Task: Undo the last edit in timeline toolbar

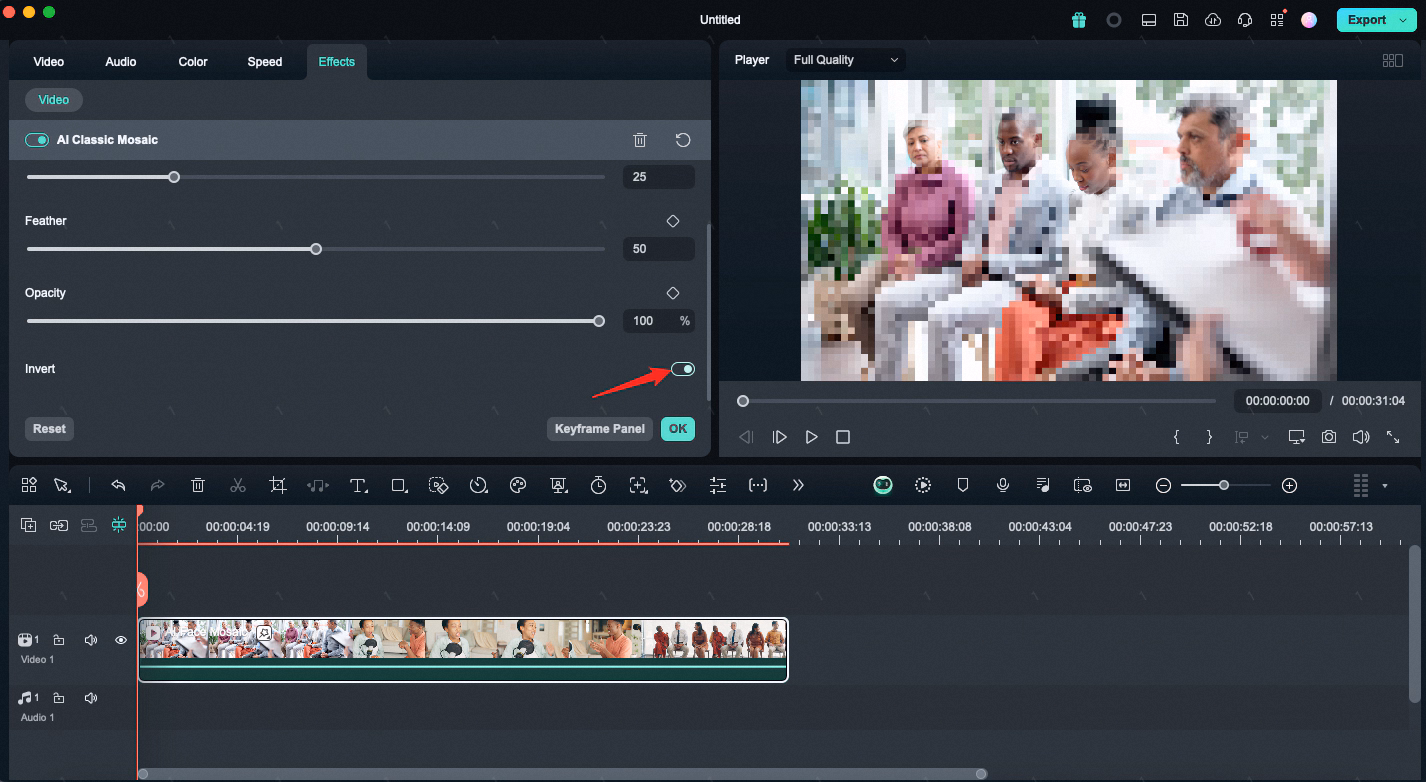Action: coord(118,485)
